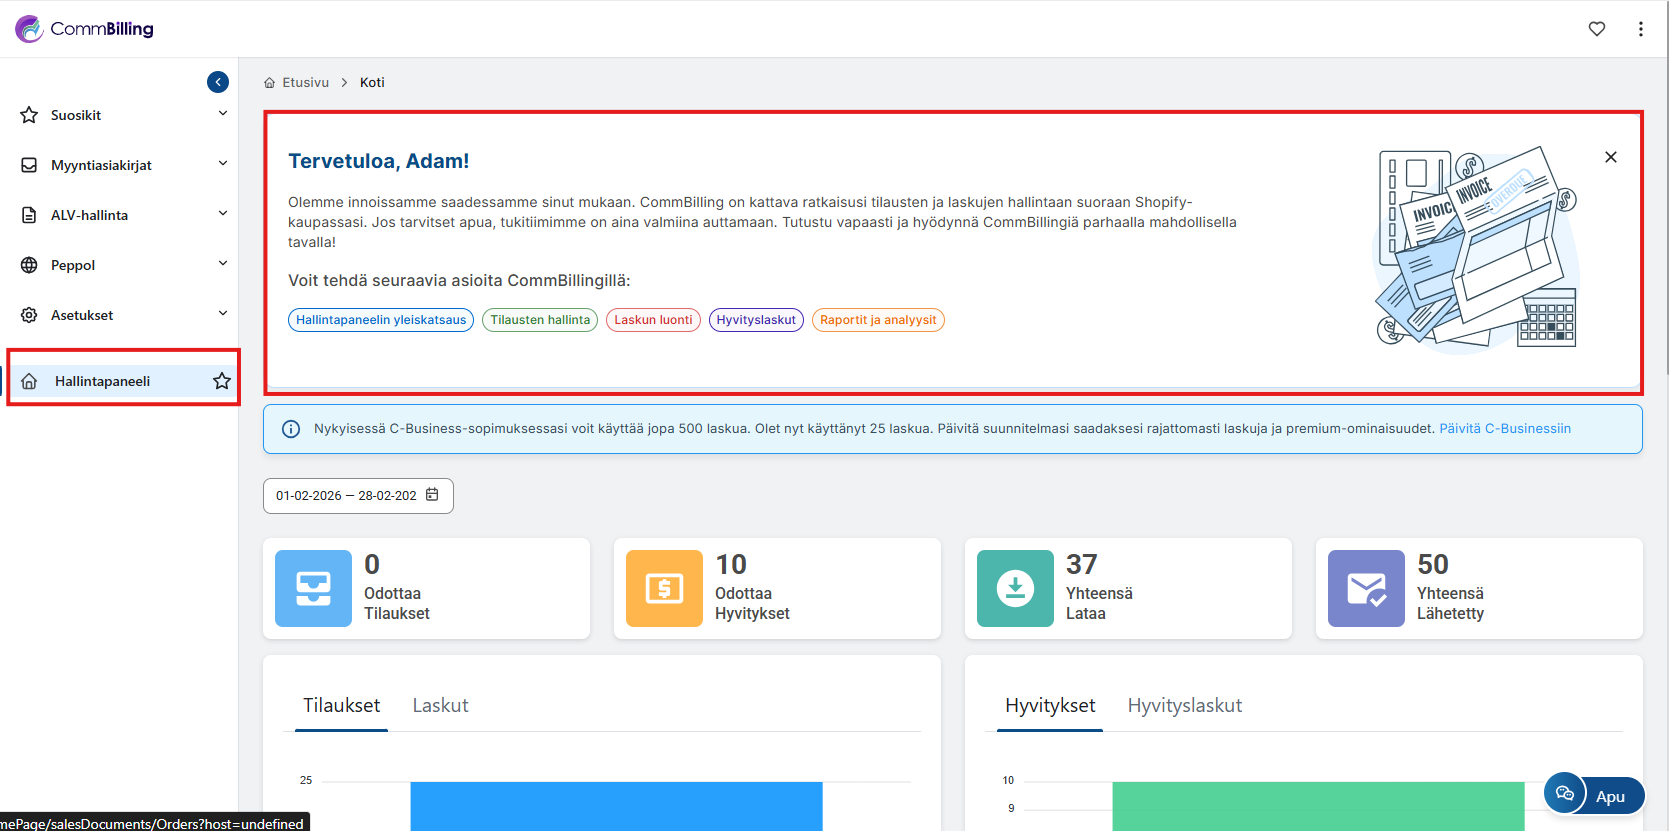Screen dimensions: 1669x831
Task: Click the date range input field
Action: [346, 496]
